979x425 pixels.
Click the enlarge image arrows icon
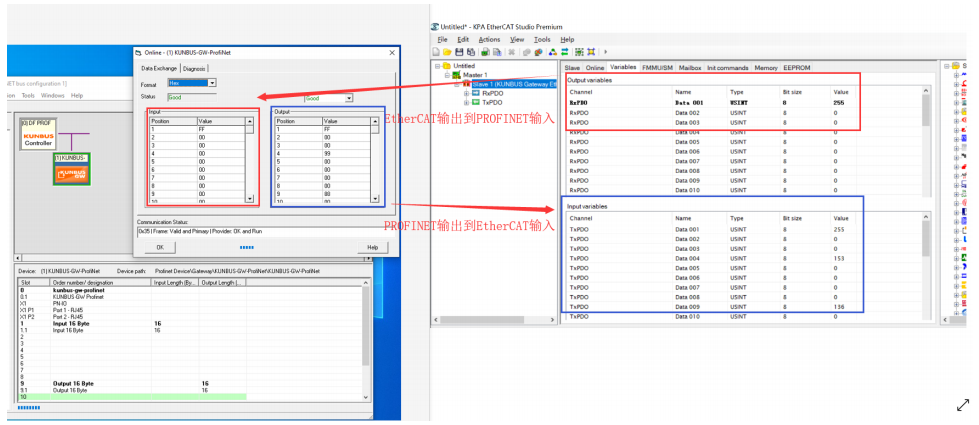click(963, 405)
